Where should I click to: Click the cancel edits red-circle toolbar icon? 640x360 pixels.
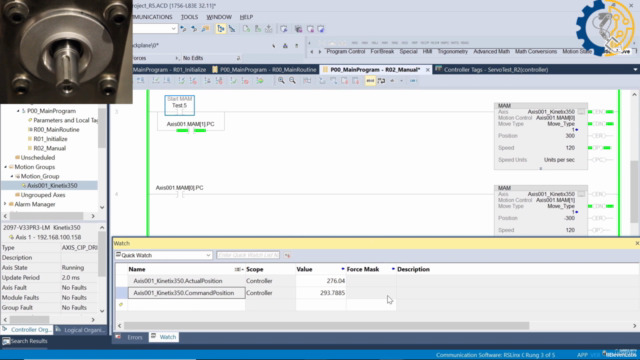point(245,81)
